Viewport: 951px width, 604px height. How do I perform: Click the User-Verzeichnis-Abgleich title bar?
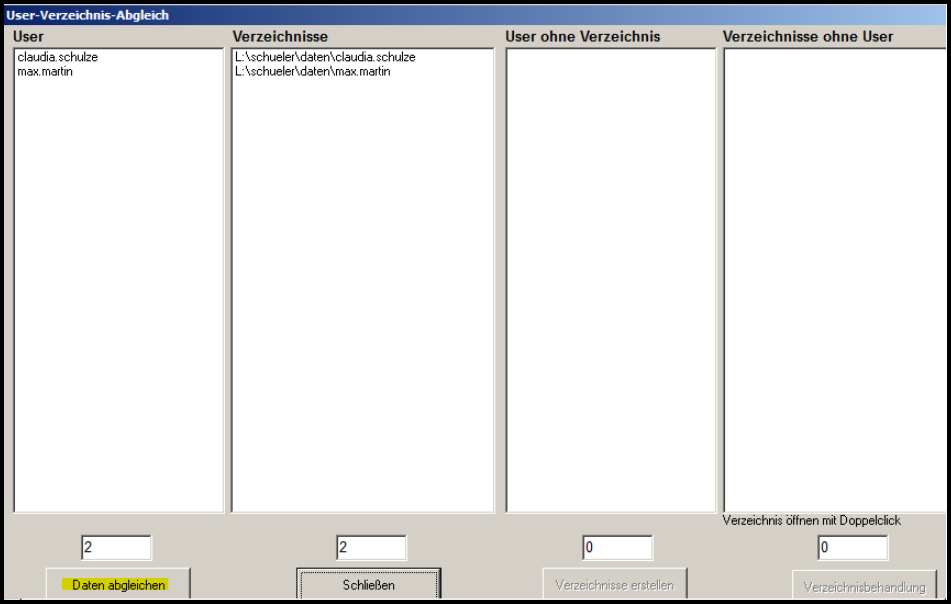pos(400,15)
